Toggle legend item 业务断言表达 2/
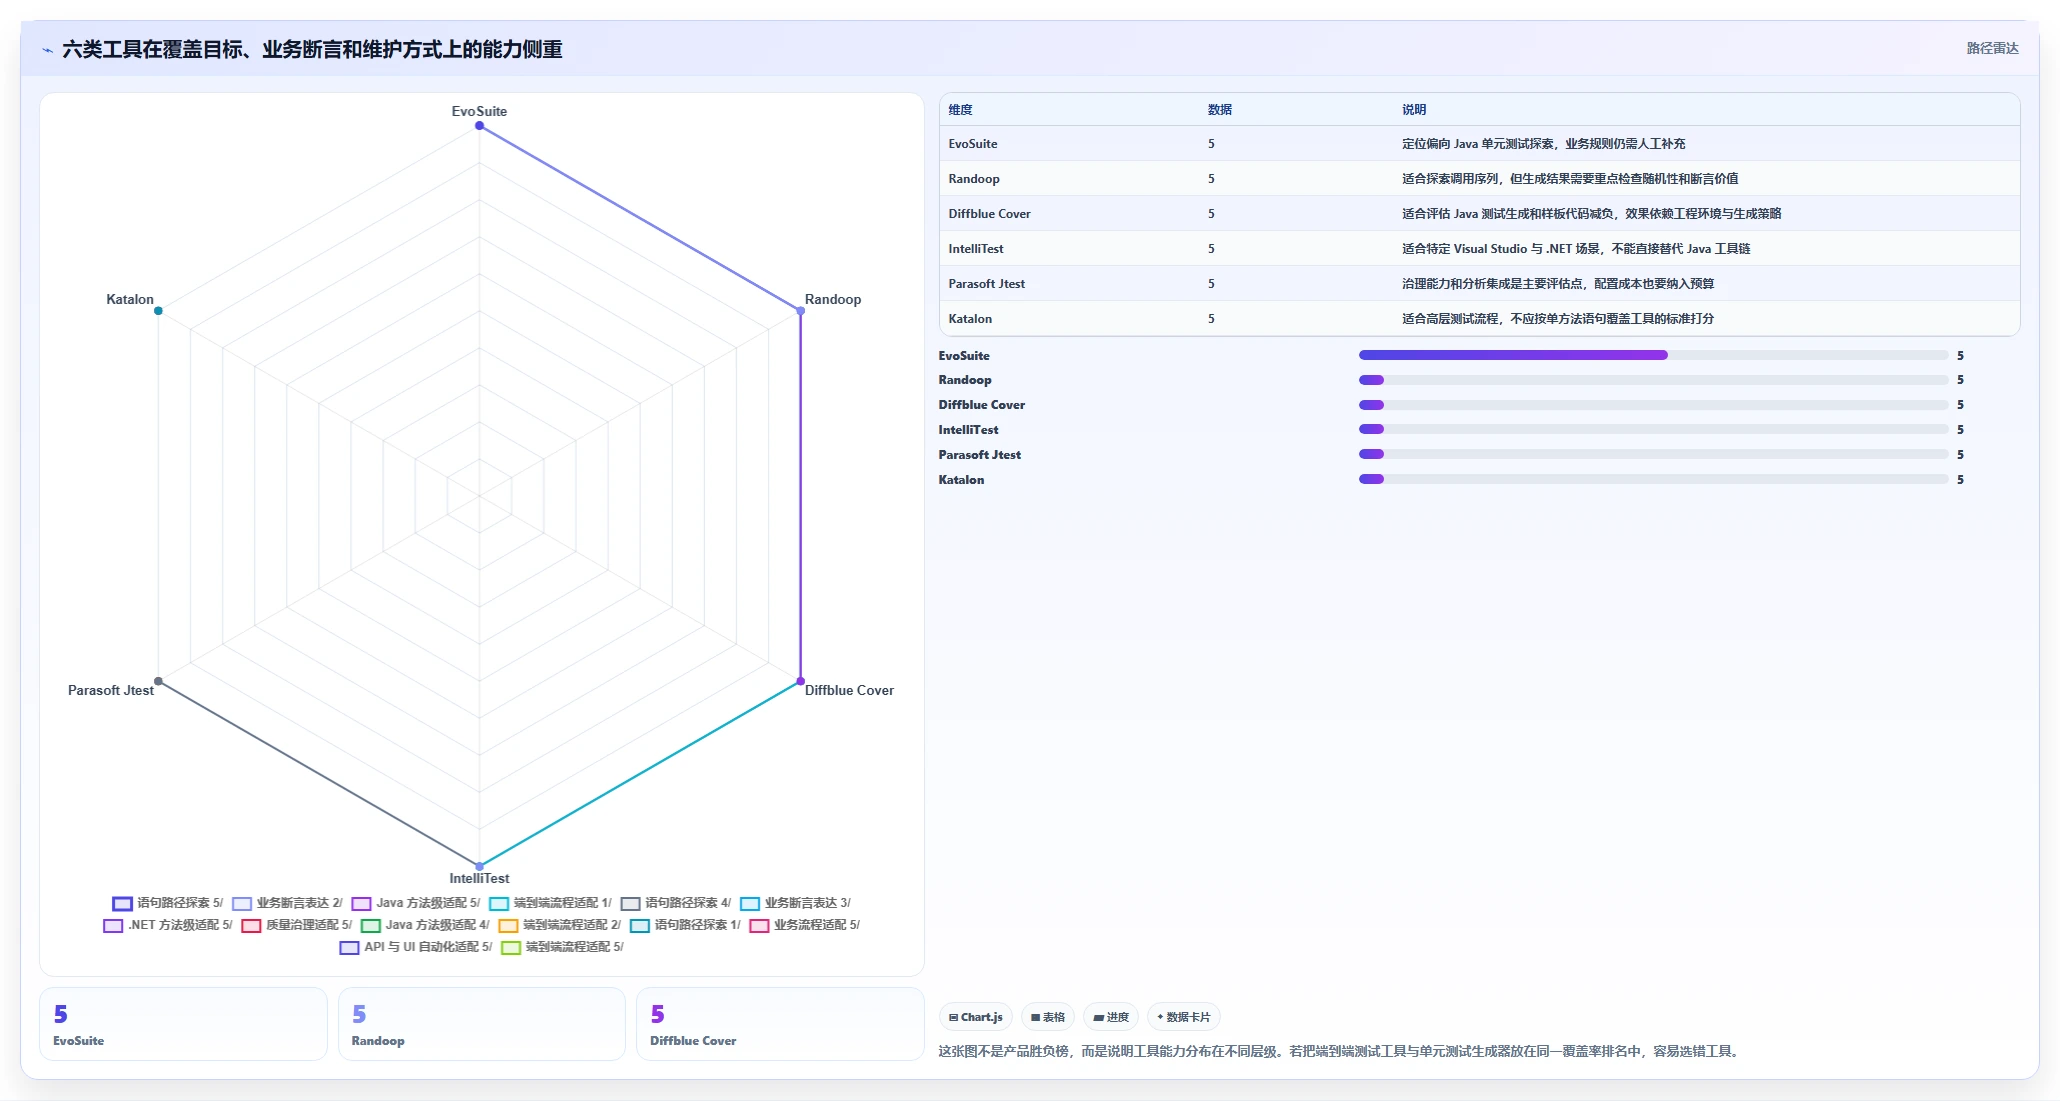The image size is (2060, 1101). pos(287,903)
